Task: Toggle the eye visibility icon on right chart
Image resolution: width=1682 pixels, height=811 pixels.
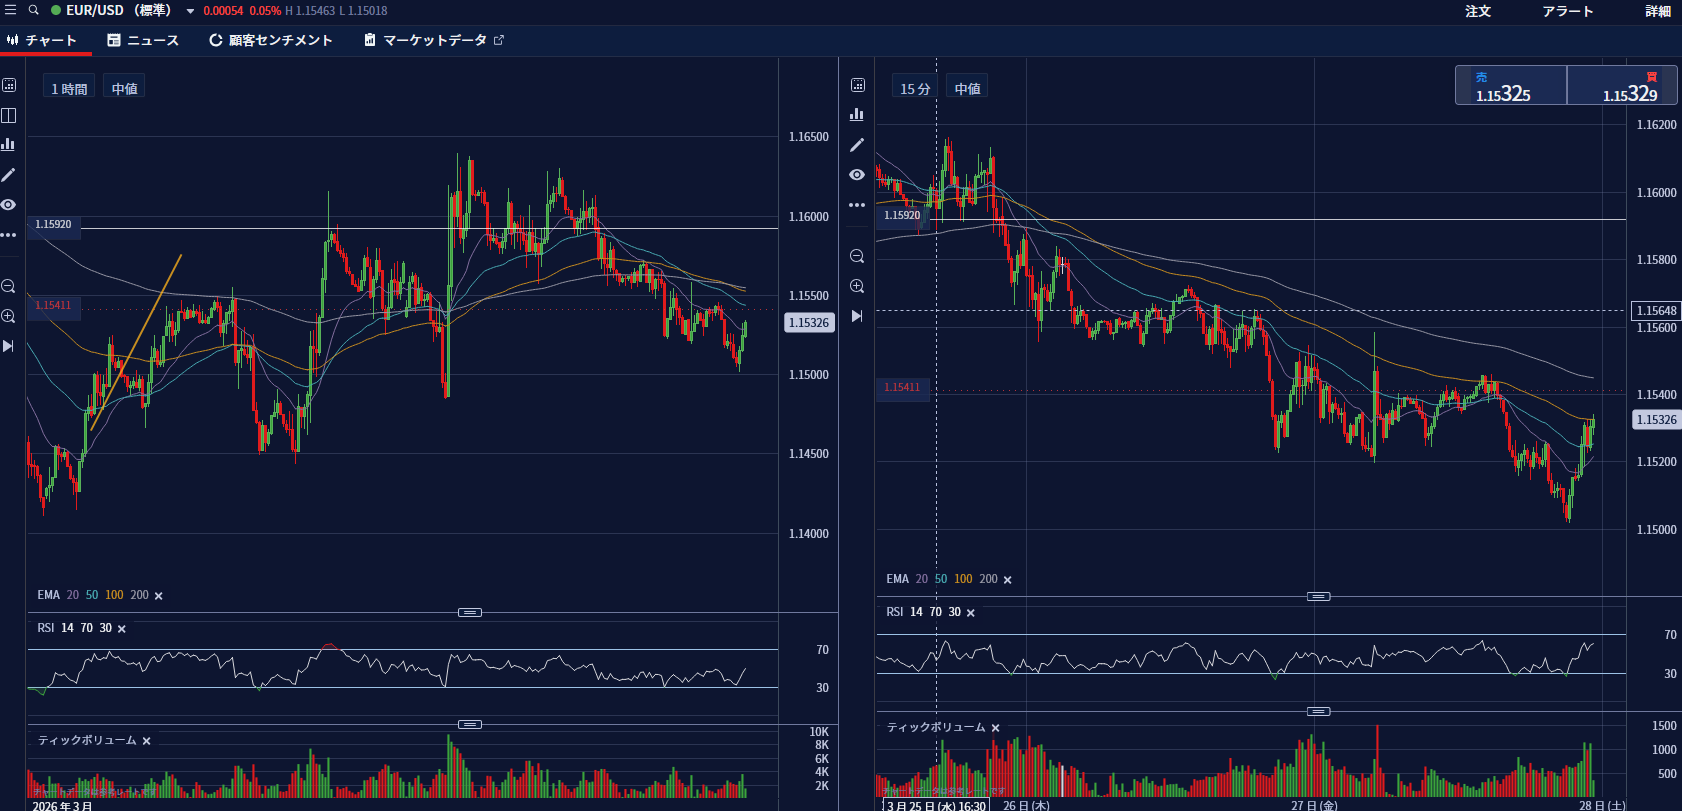Action: [x=857, y=175]
